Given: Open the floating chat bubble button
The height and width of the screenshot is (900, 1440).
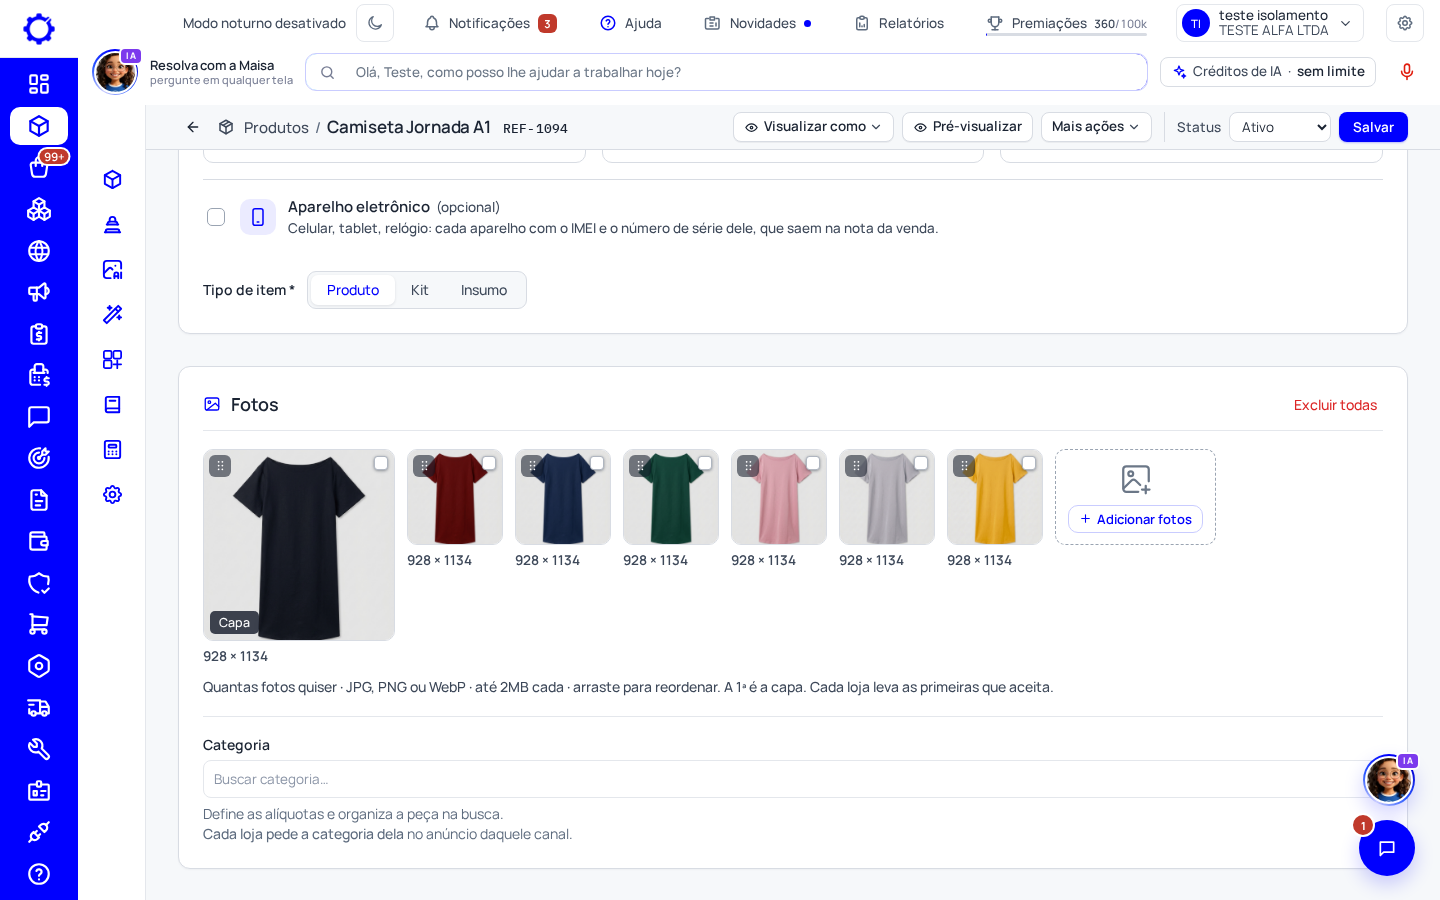Looking at the screenshot, I should [x=1386, y=848].
